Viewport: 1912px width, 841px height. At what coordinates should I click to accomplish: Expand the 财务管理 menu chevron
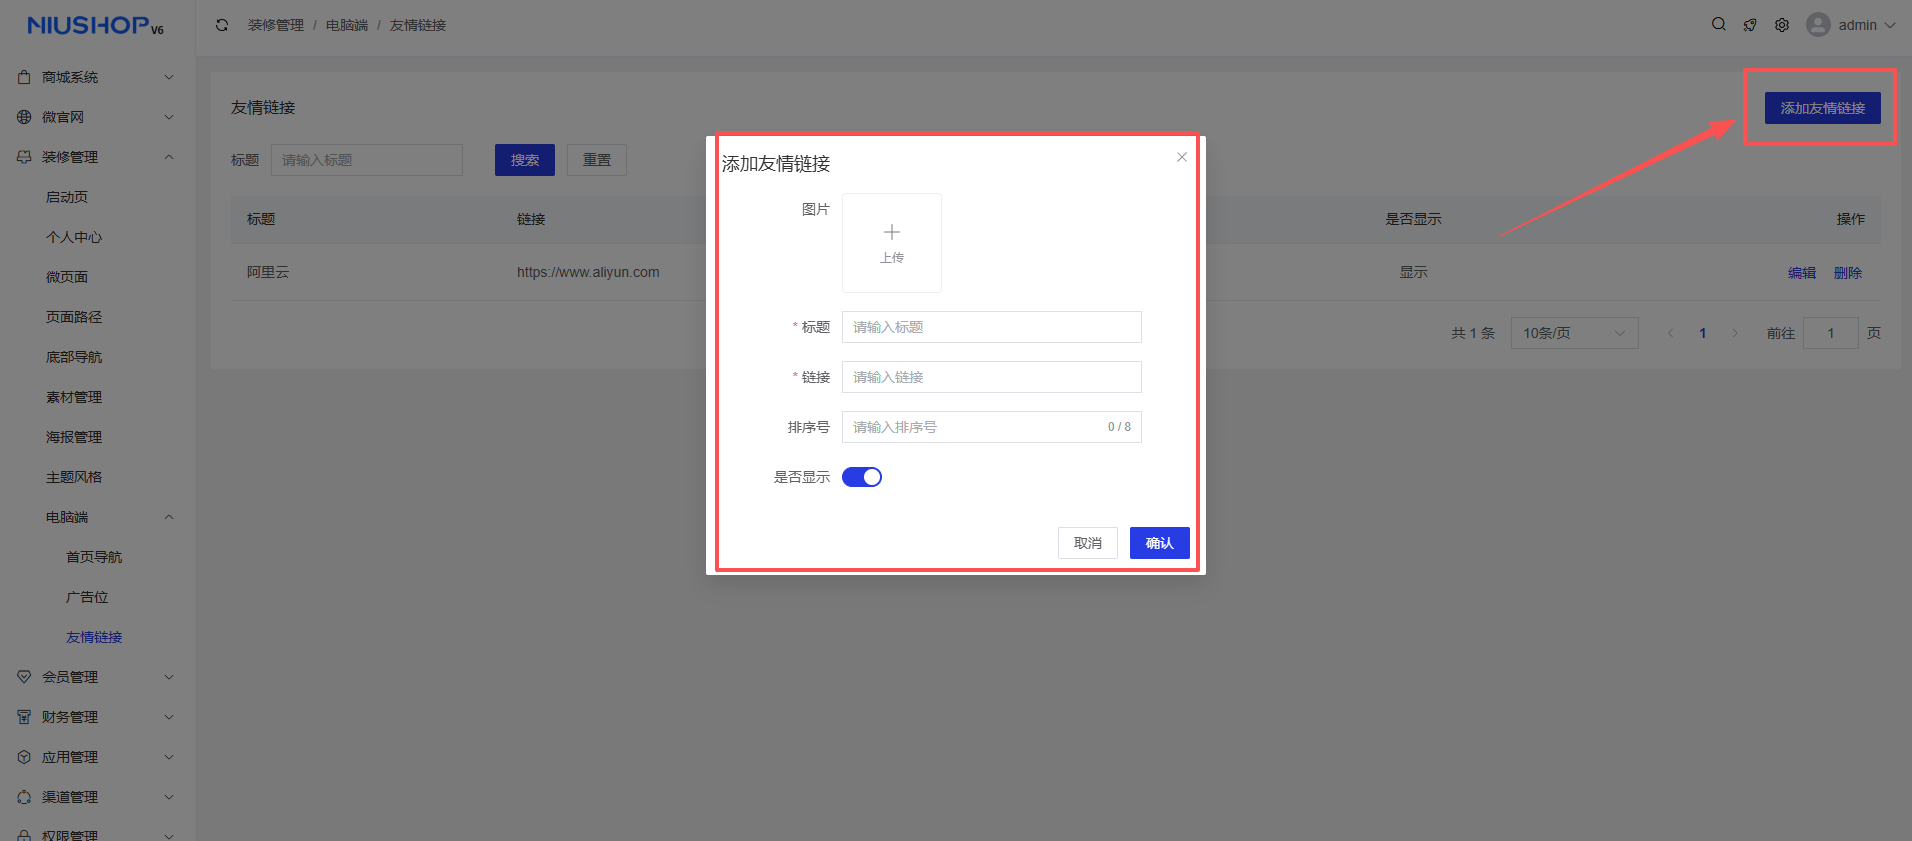click(169, 717)
